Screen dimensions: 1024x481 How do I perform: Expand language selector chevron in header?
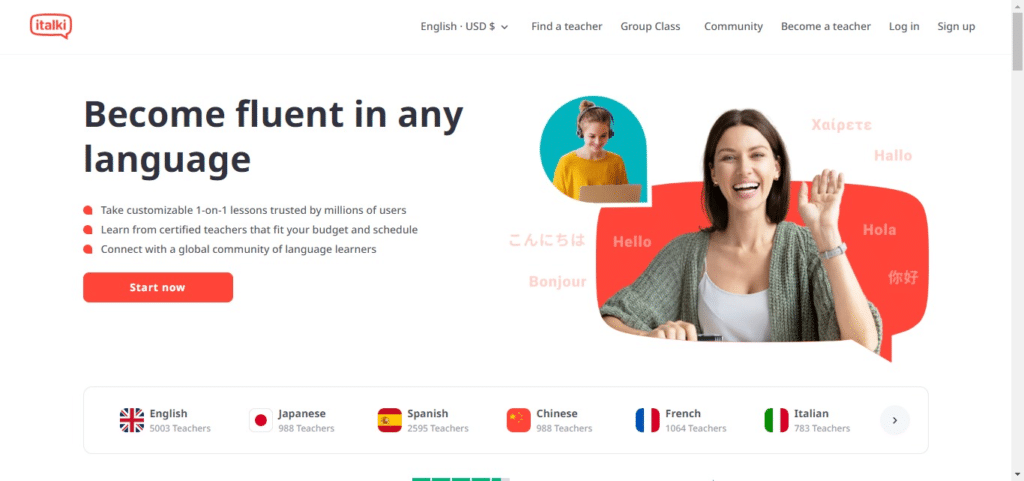click(504, 27)
